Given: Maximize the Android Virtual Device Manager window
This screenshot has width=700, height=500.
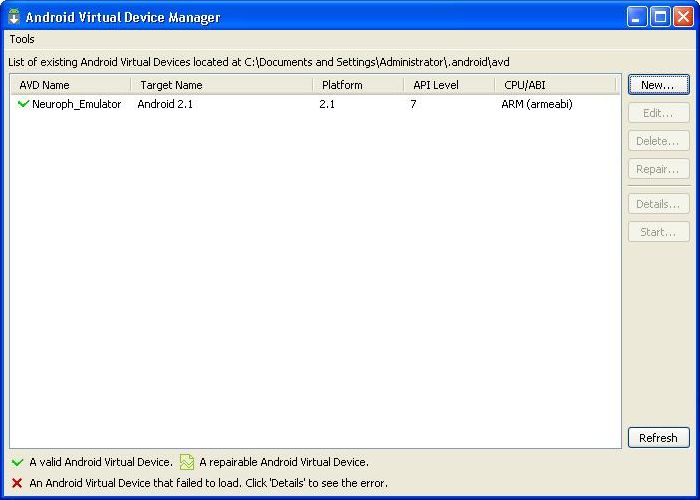Looking at the screenshot, I should [660, 17].
